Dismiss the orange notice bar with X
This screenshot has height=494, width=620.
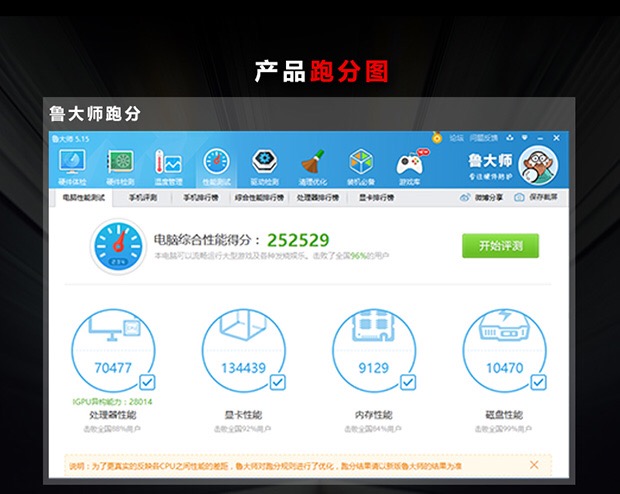point(534,465)
